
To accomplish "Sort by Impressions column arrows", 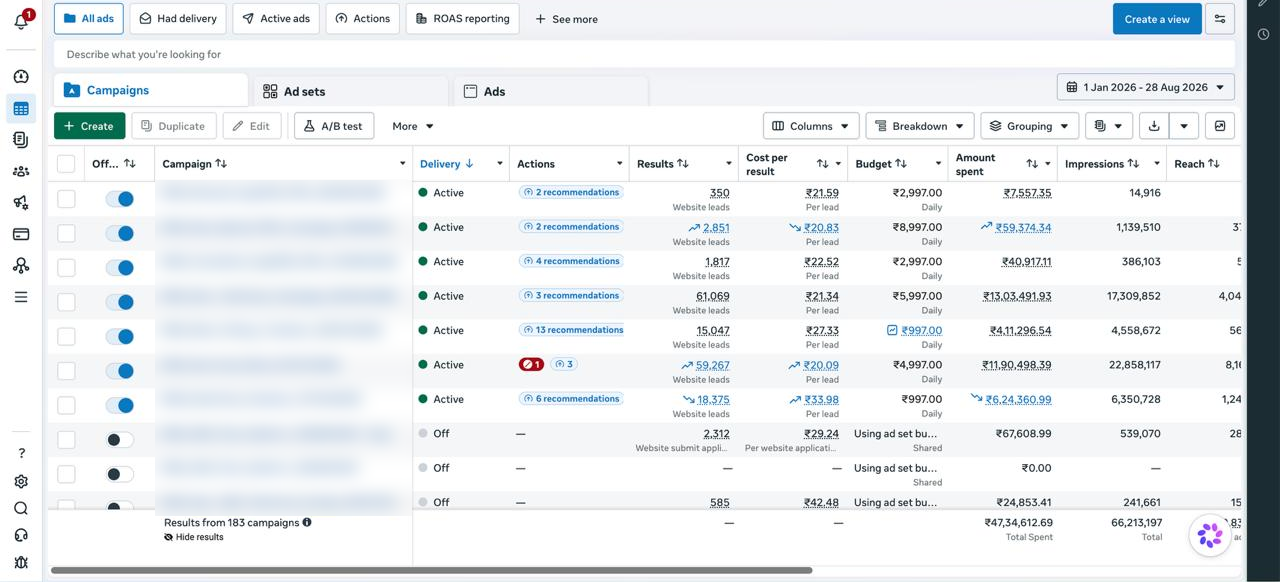I will pyautogui.click(x=1133, y=164).
